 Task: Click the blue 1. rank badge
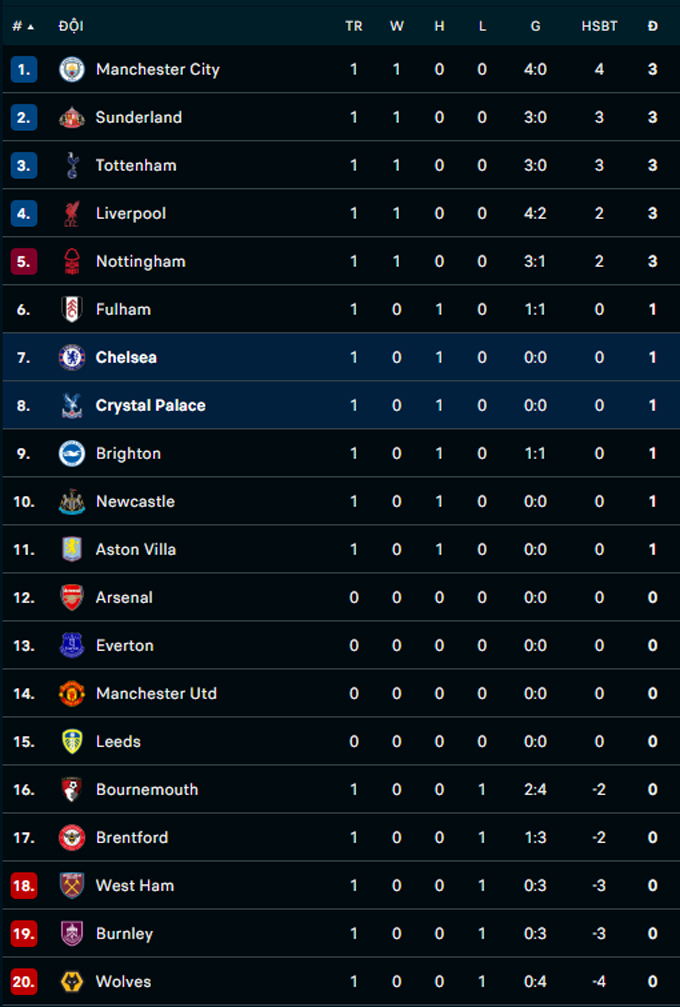coord(24,69)
